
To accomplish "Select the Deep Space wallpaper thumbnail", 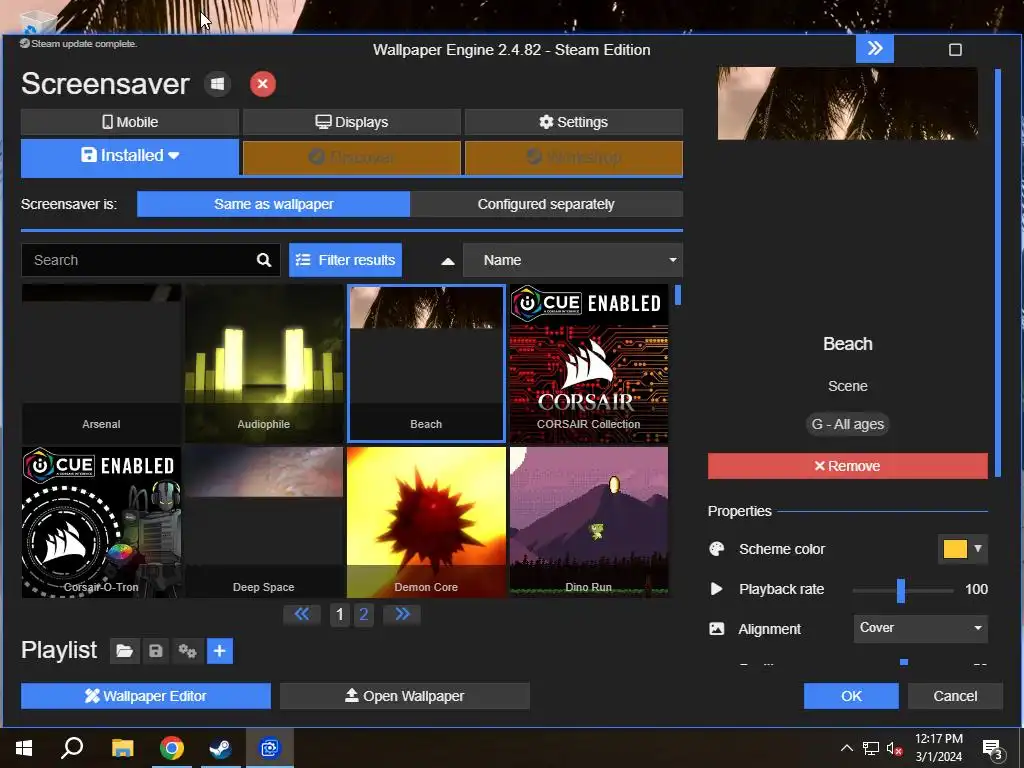I will (x=264, y=522).
